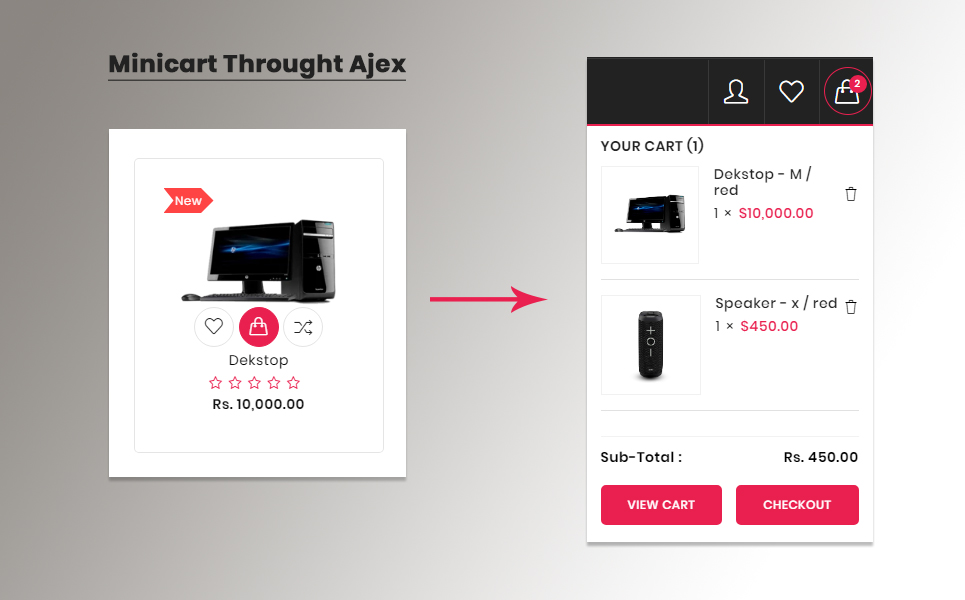Add Dekstop to wishlist using heart button
The height and width of the screenshot is (600, 965).
(214, 327)
